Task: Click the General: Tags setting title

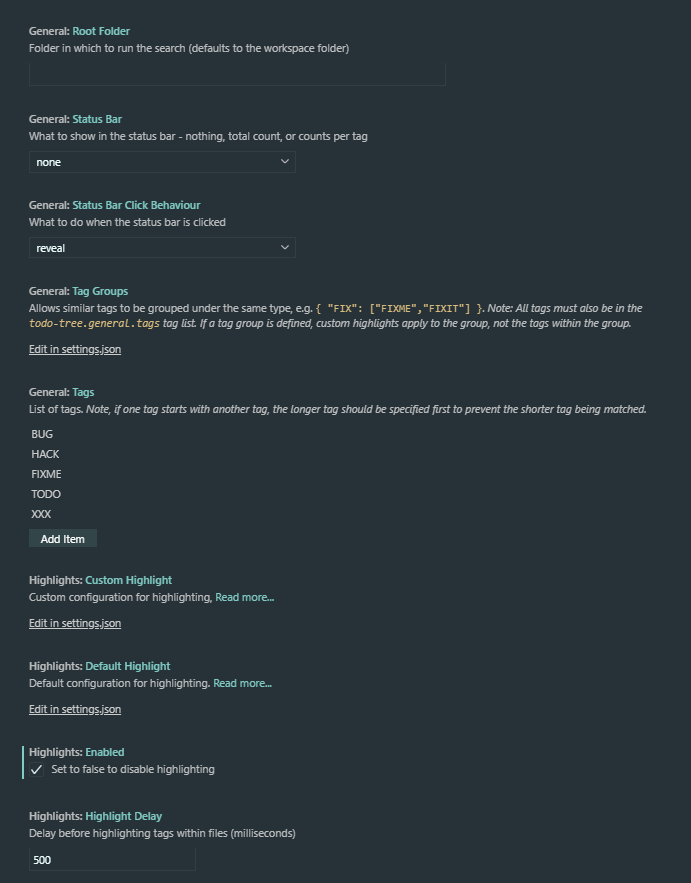Action: [61, 392]
